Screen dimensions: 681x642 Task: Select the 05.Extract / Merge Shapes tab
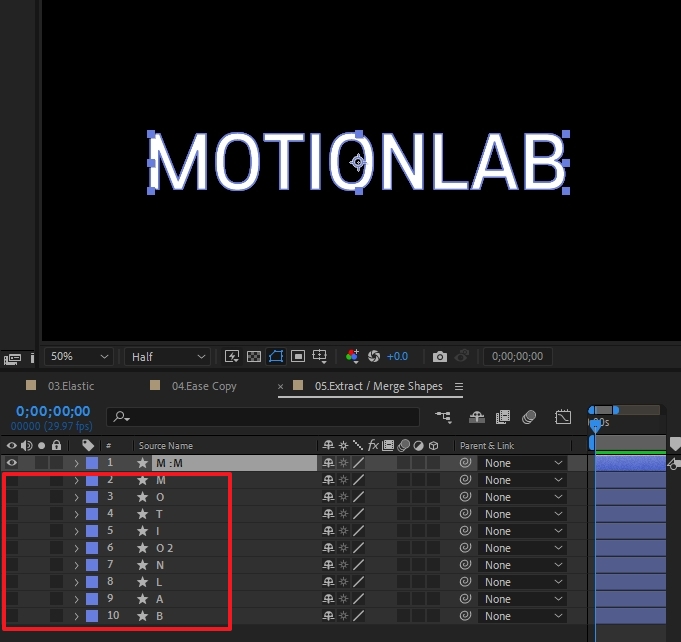pyautogui.click(x=378, y=386)
